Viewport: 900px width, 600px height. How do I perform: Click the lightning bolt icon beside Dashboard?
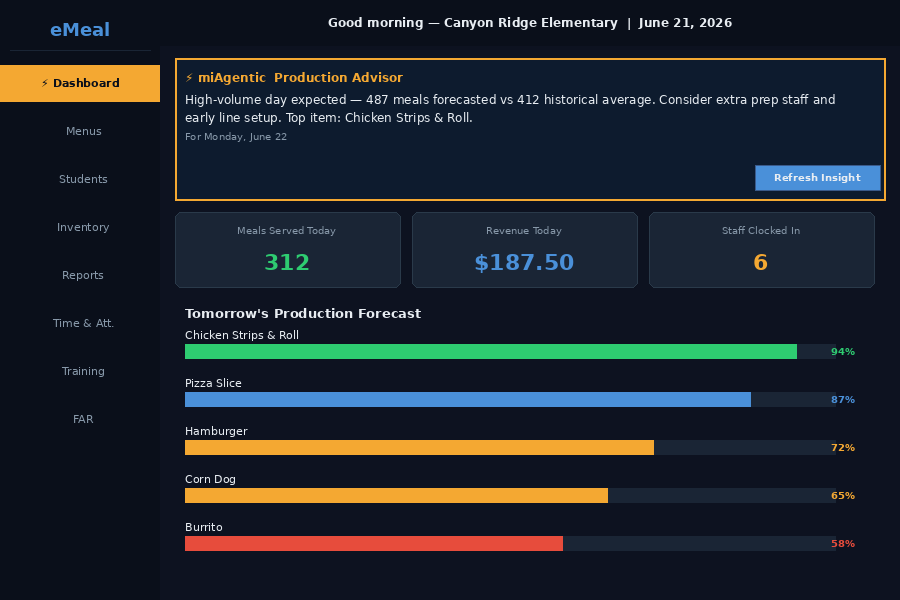tap(45, 83)
